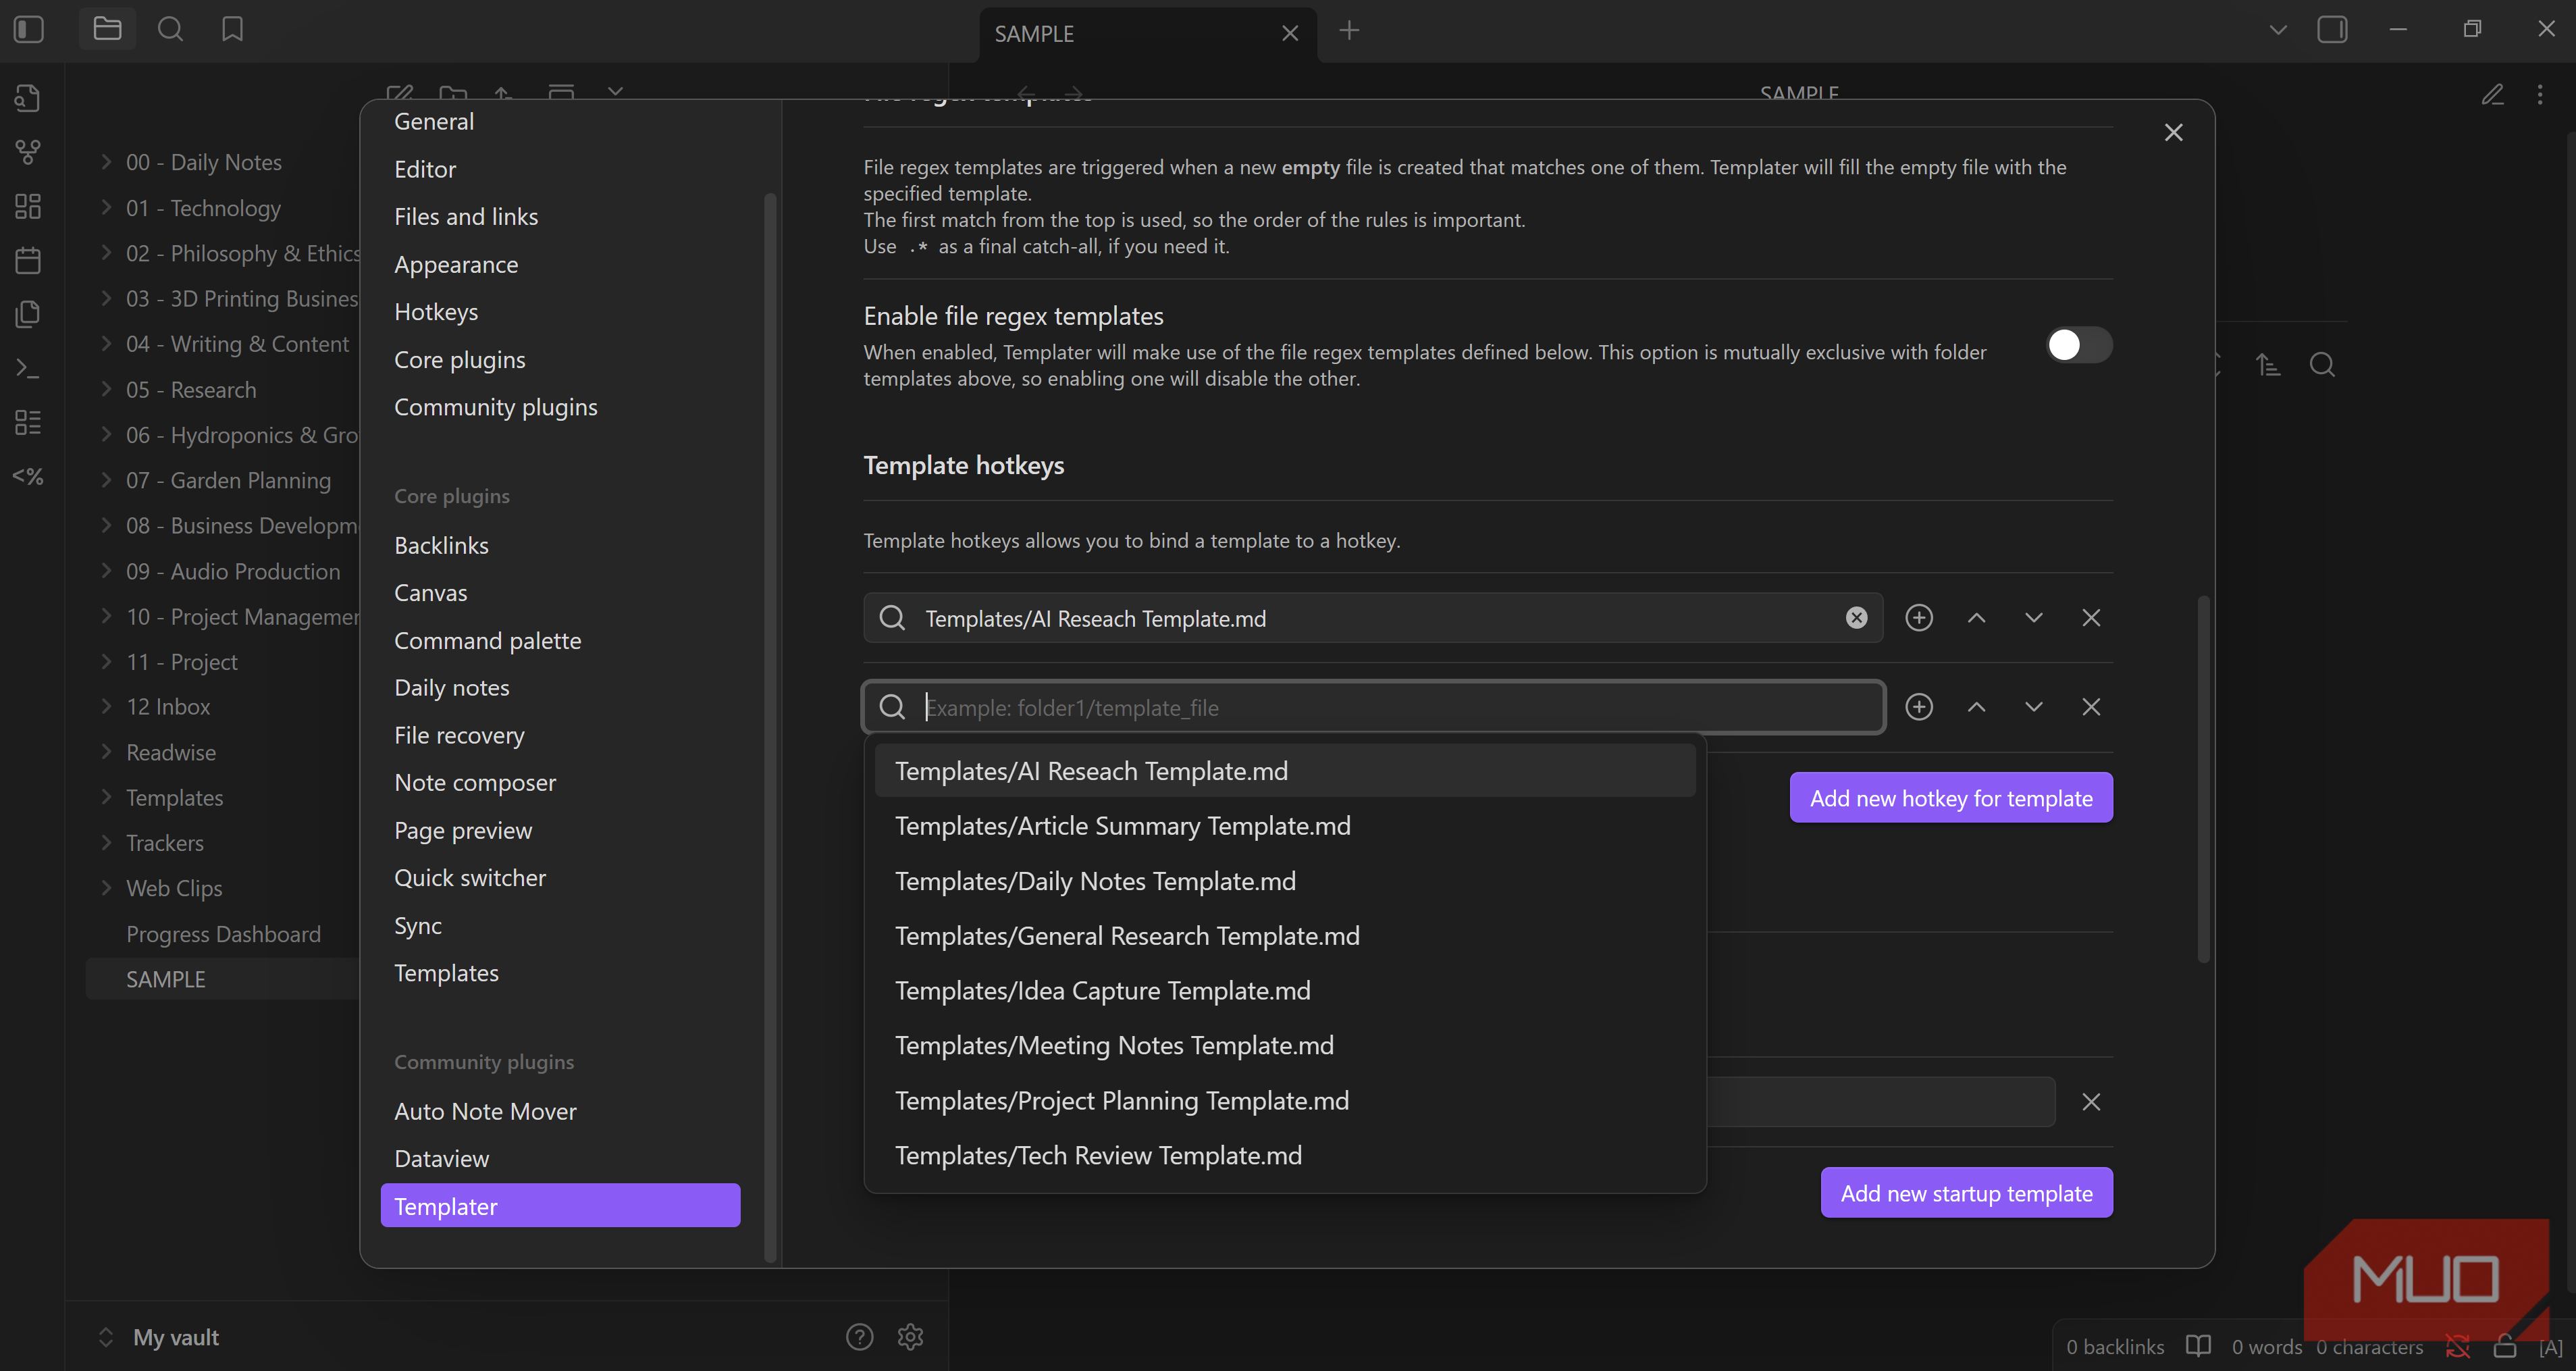
Task: Close the settings dialog
Action: [x=2173, y=132]
